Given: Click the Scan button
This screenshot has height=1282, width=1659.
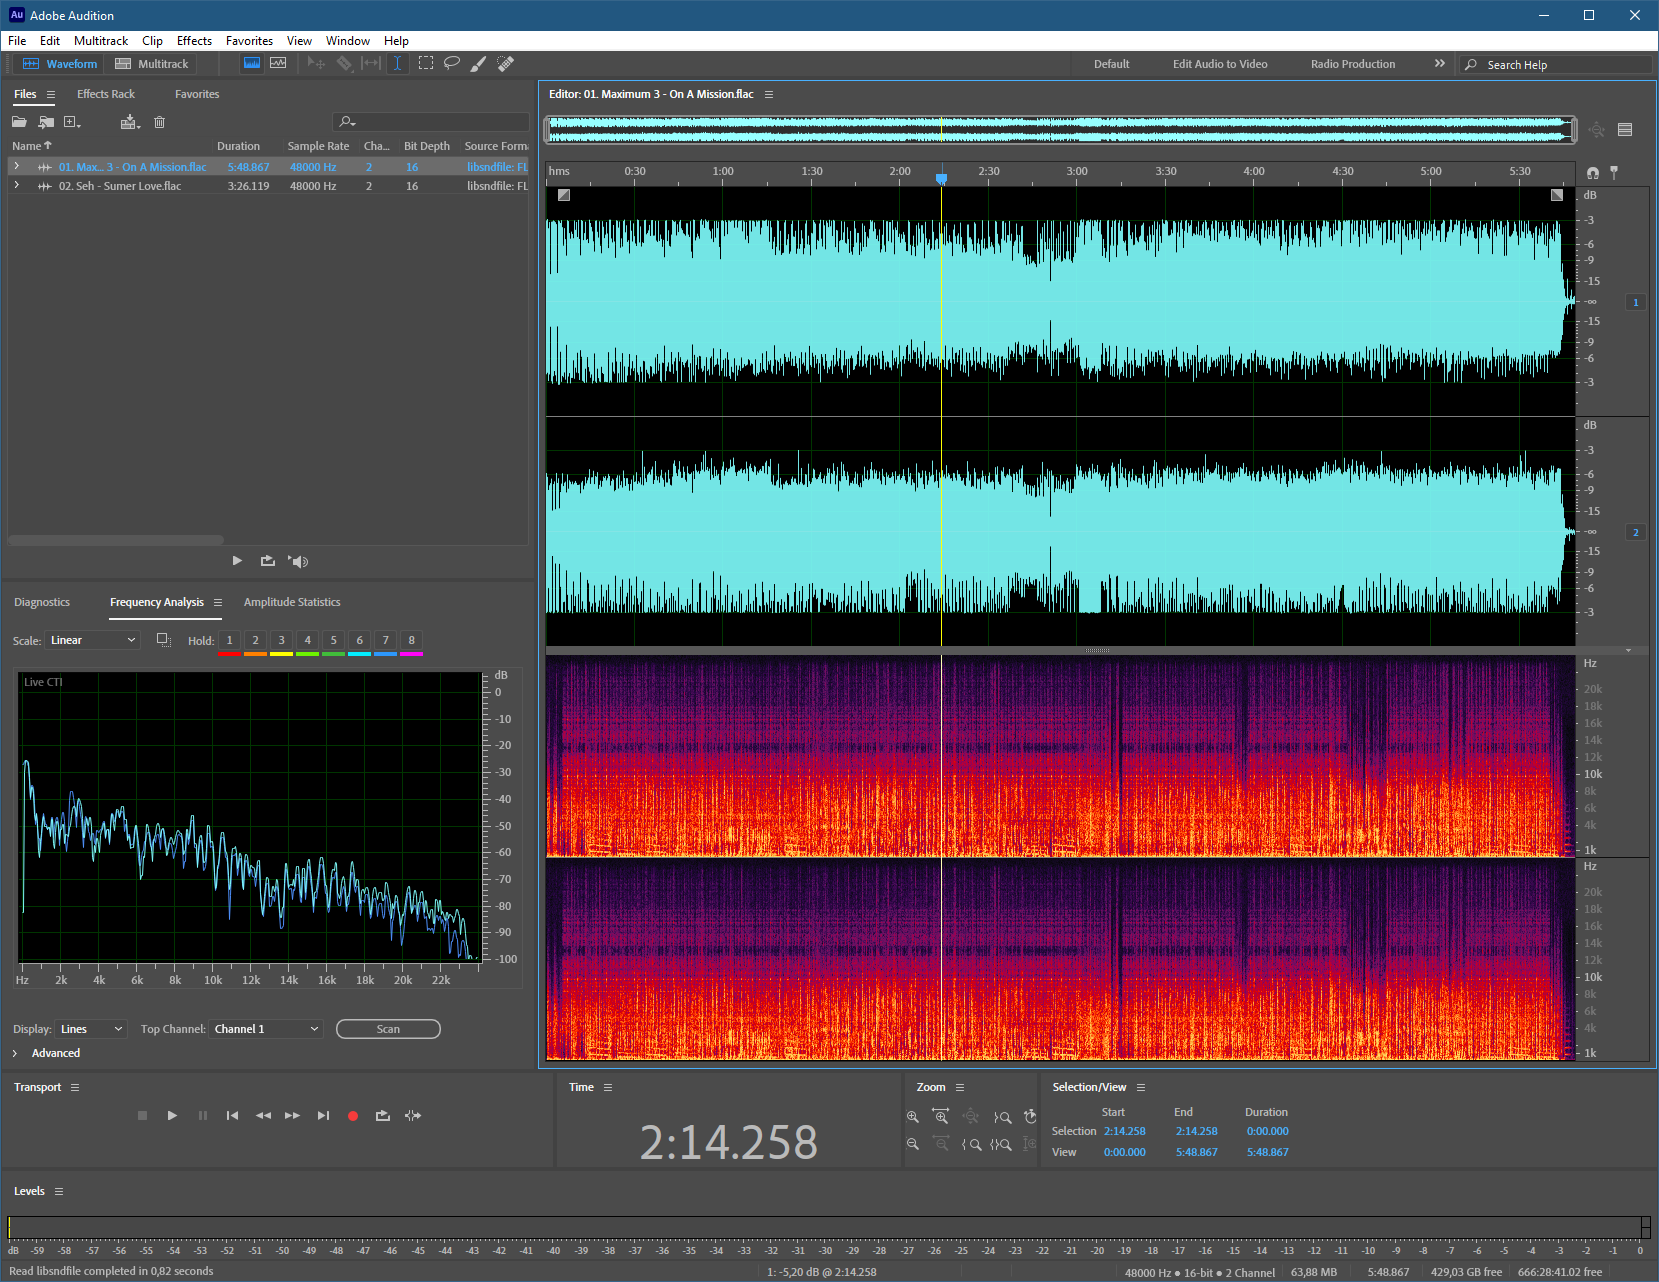Looking at the screenshot, I should pyautogui.click(x=388, y=1029).
